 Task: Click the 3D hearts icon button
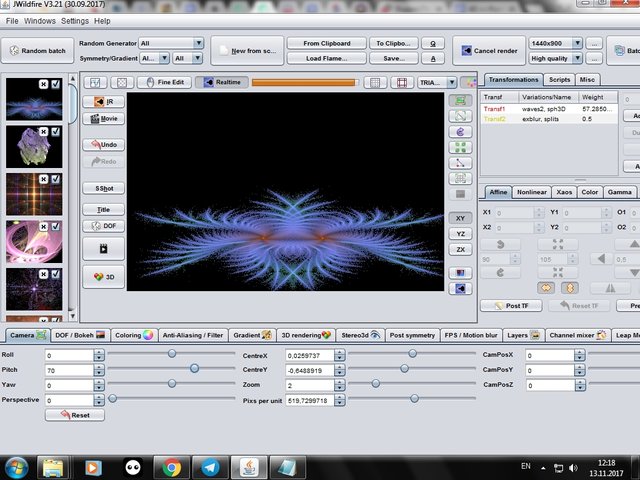[104, 277]
